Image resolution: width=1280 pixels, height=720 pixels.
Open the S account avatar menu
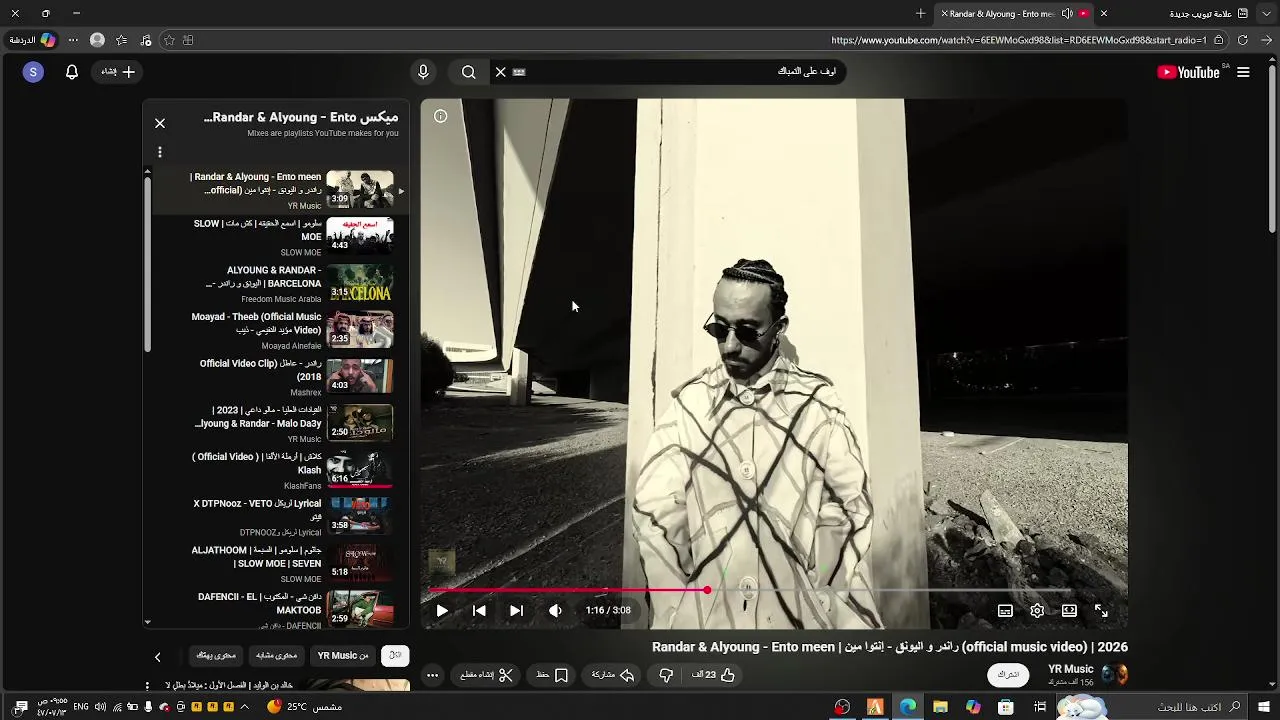(x=33, y=72)
